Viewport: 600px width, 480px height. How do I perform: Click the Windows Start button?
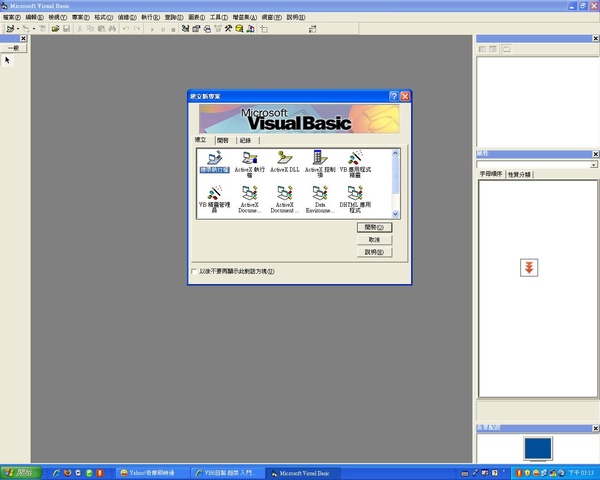coord(21,473)
